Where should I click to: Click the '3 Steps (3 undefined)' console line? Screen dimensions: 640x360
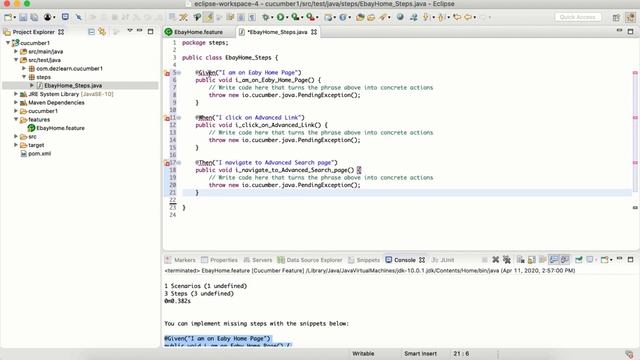click(x=199, y=293)
